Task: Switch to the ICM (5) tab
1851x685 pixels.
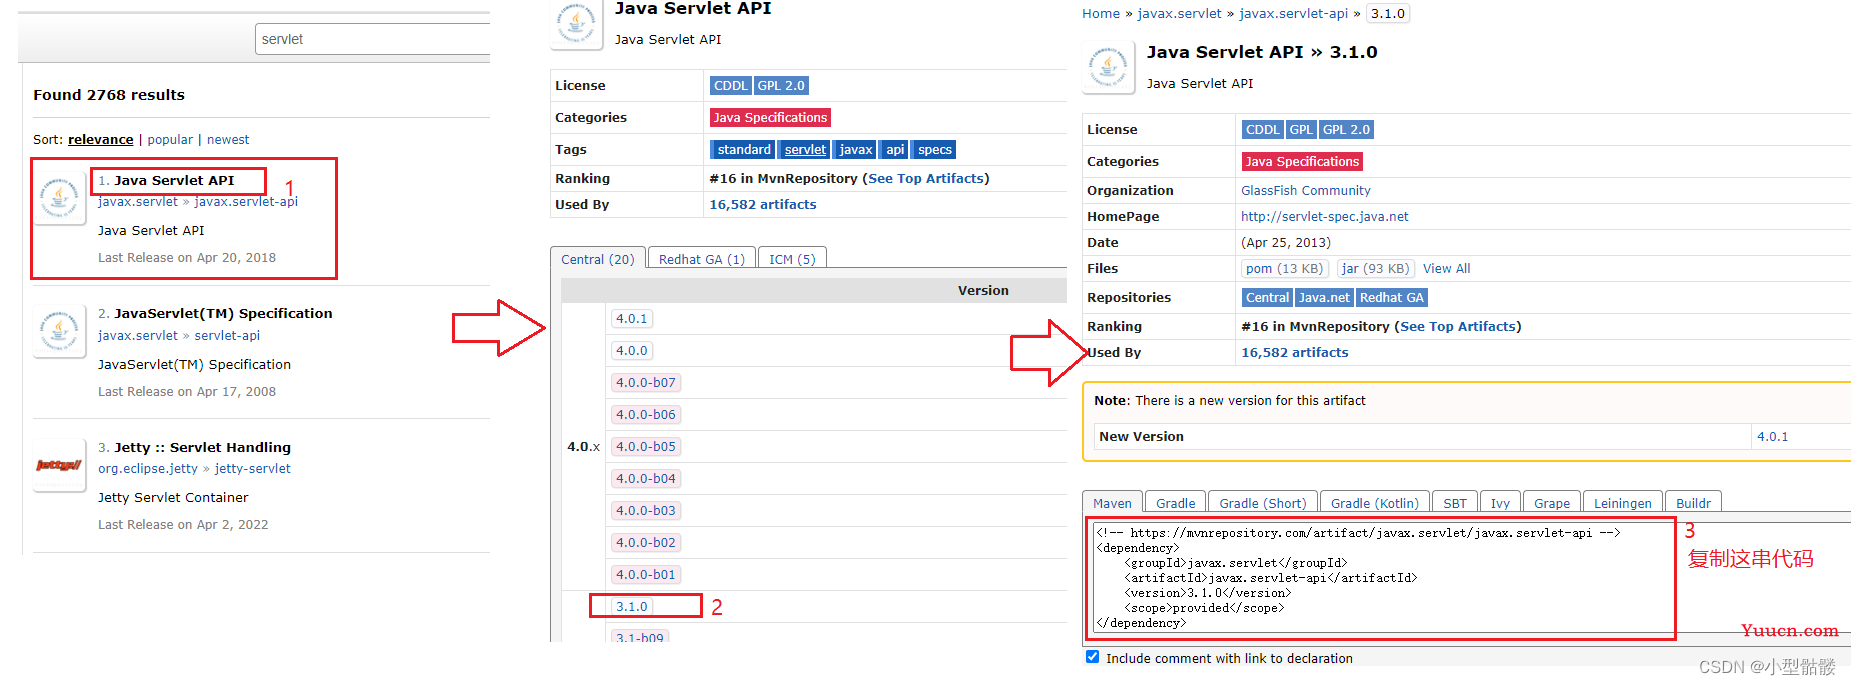Action: (x=792, y=259)
